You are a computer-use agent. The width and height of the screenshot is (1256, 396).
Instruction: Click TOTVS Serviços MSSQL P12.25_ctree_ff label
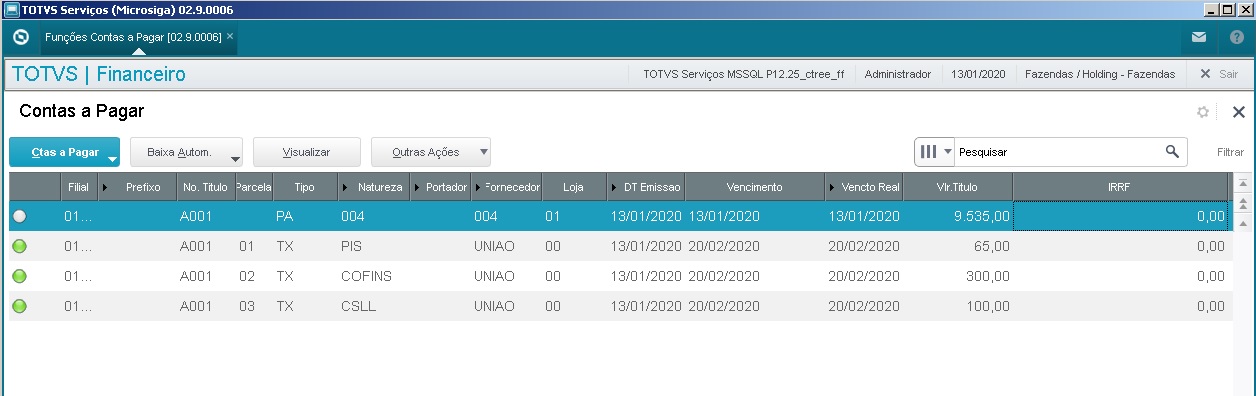click(743, 74)
